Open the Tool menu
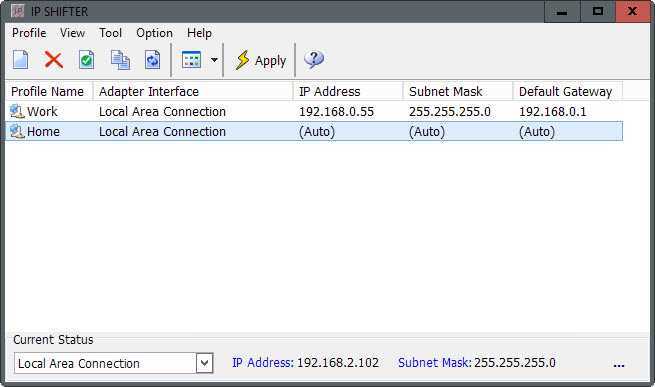Image resolution: width=655 pixels, height=387 pixels. pos(110,33)
